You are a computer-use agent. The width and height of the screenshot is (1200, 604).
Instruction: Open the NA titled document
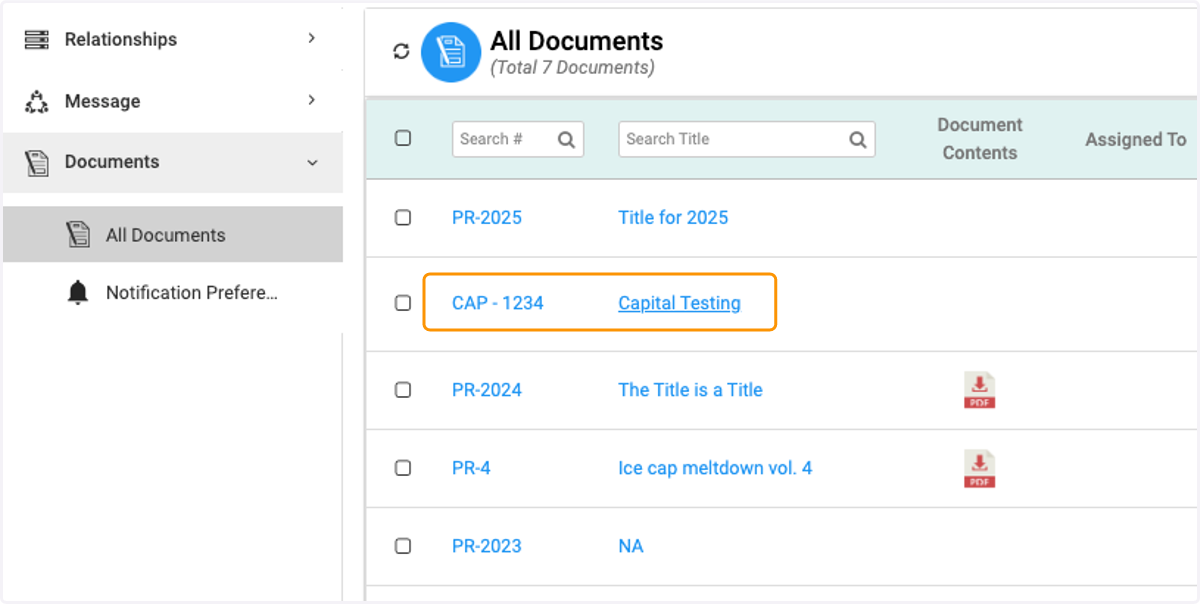point(631,546)
